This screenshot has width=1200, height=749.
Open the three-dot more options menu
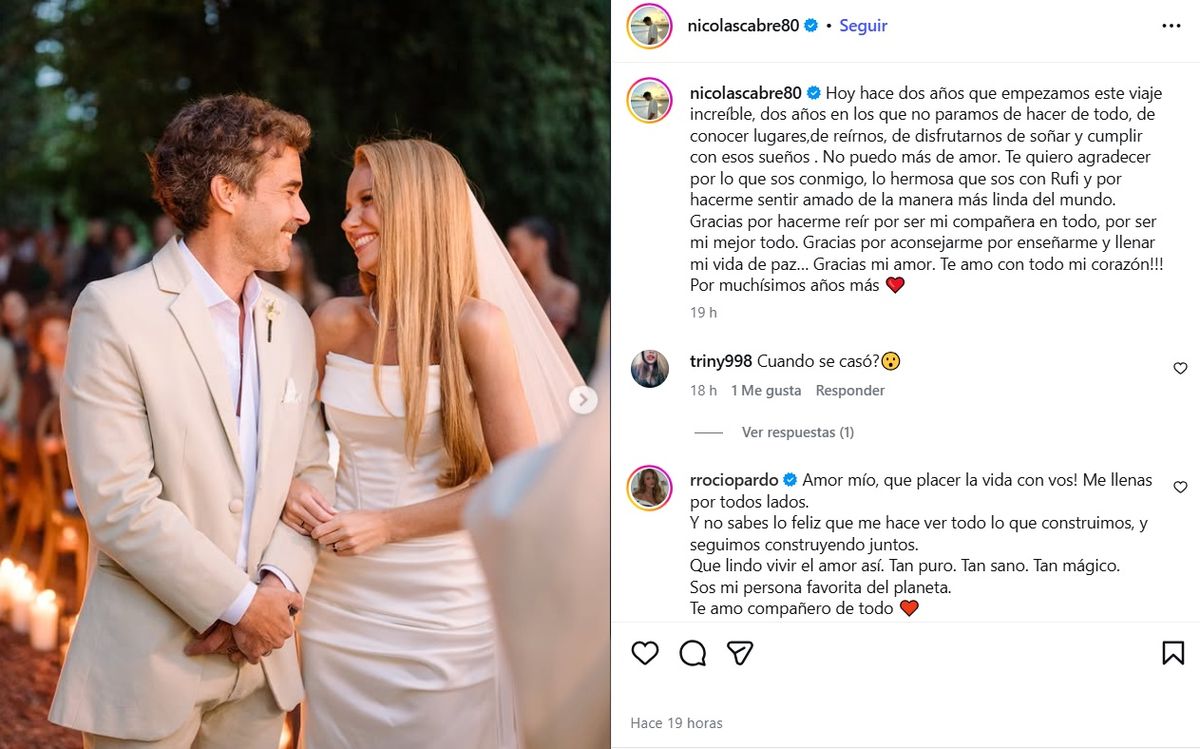click(1171, 26)
